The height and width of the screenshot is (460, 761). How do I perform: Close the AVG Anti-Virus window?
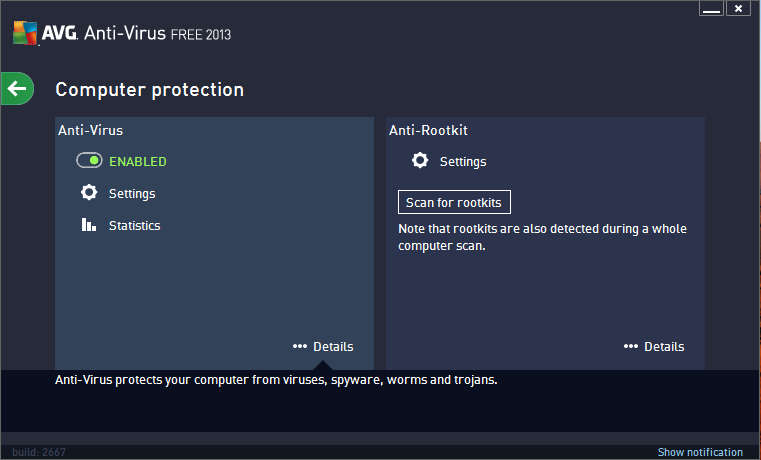click(x=738, y=9)
